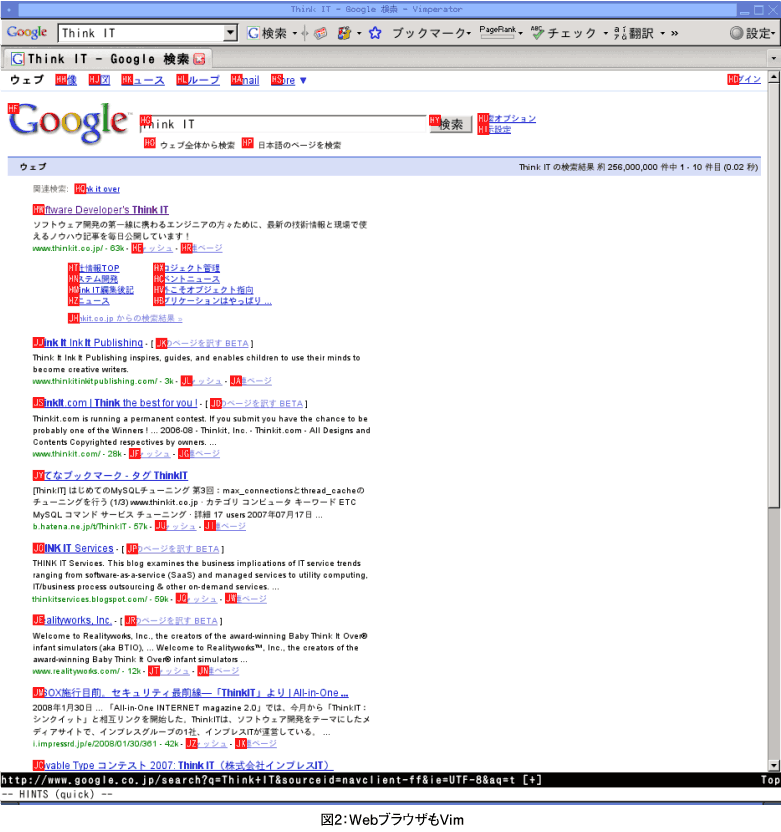Open result はてなブックマーク - タグ ThinkIT
The width and height of the screenshot is (781, 832).
[x=110, y=476]
